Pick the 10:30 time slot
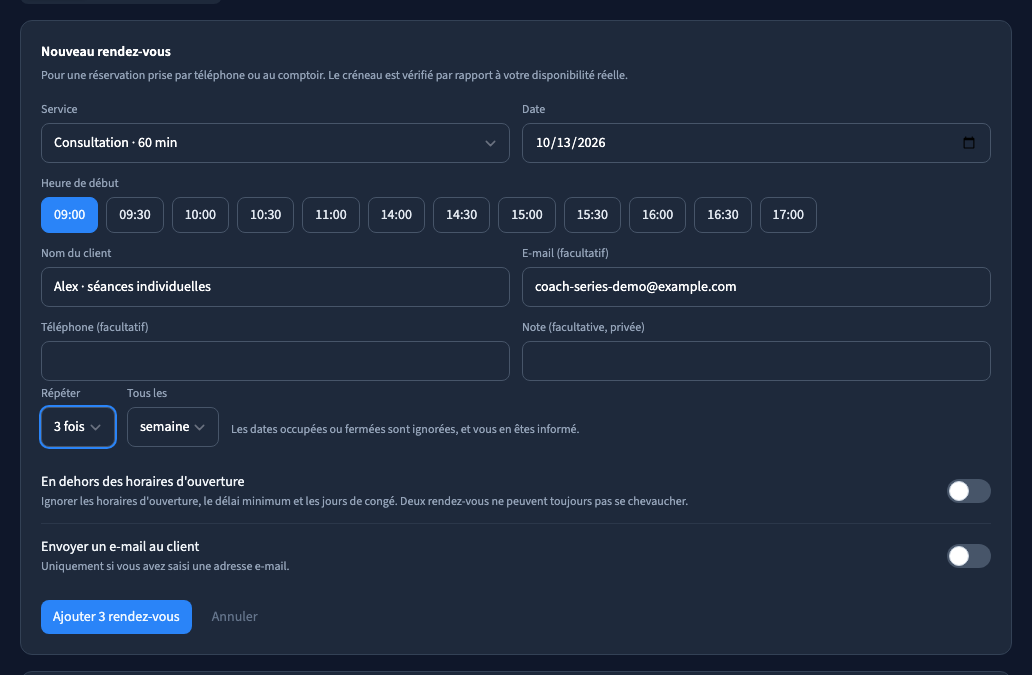Screen dimensions: 1032x675 click(x=265, y=215)
